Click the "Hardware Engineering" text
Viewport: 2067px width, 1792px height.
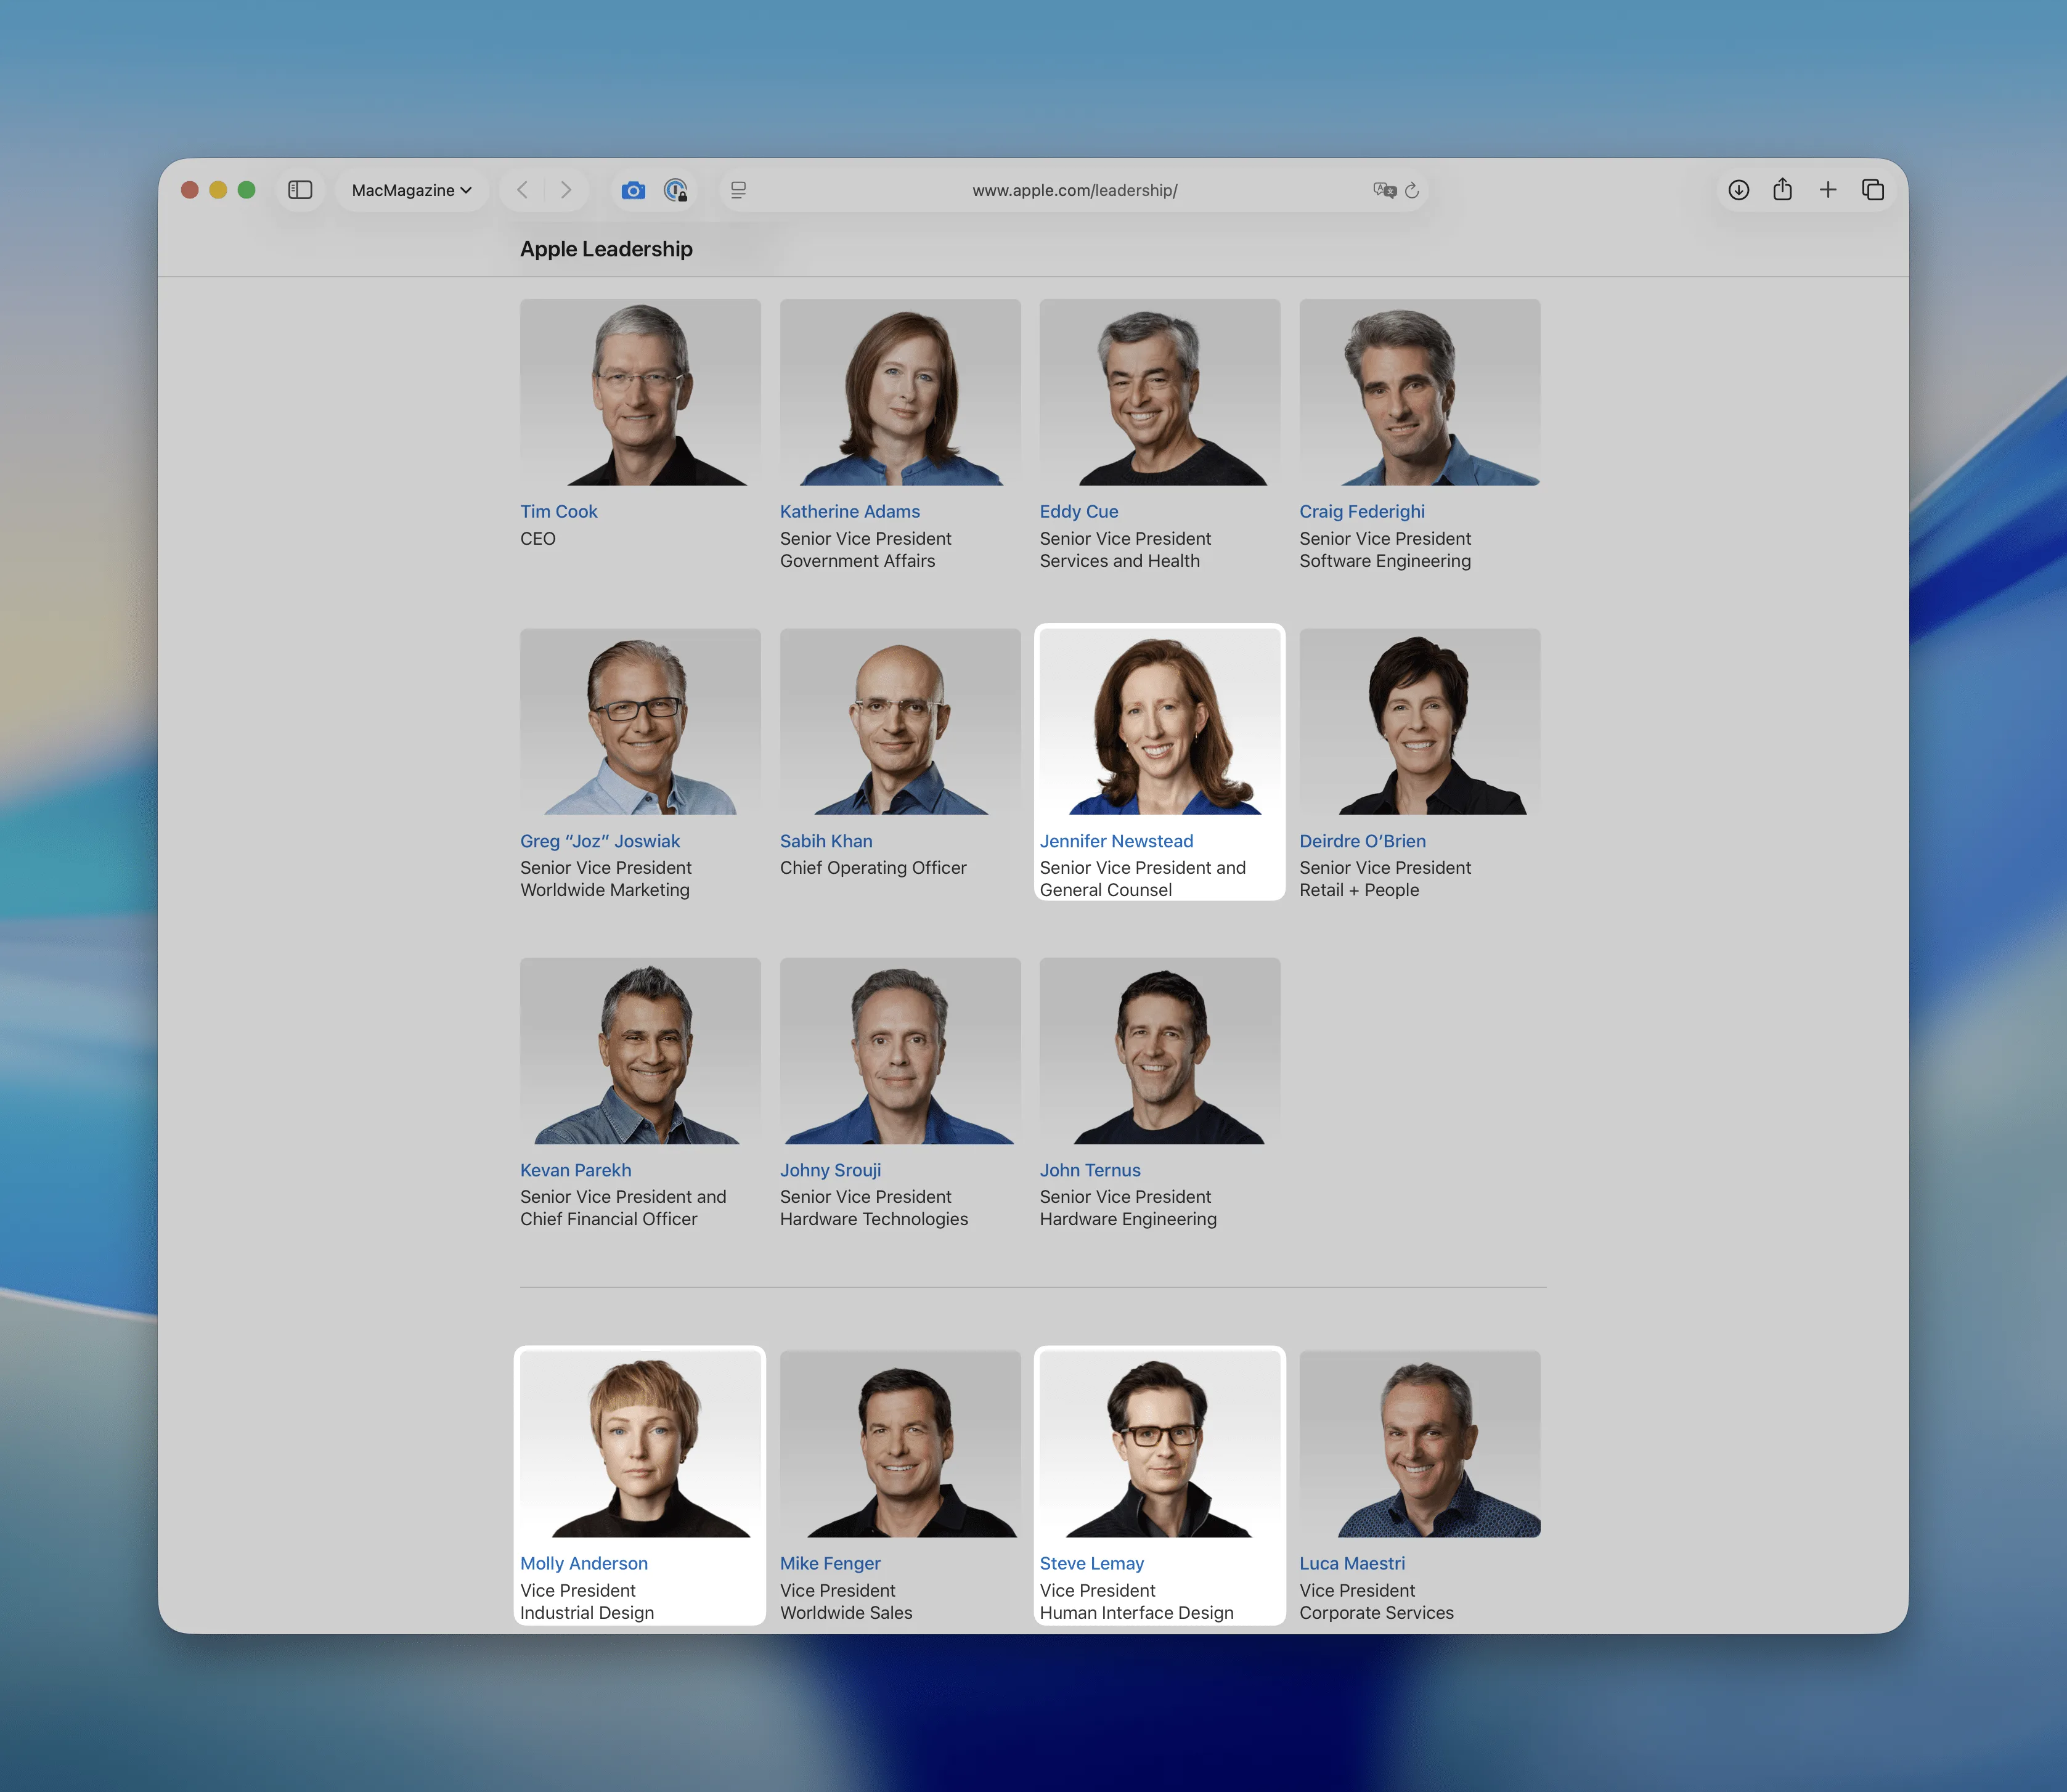[x=1128, y=1219]
